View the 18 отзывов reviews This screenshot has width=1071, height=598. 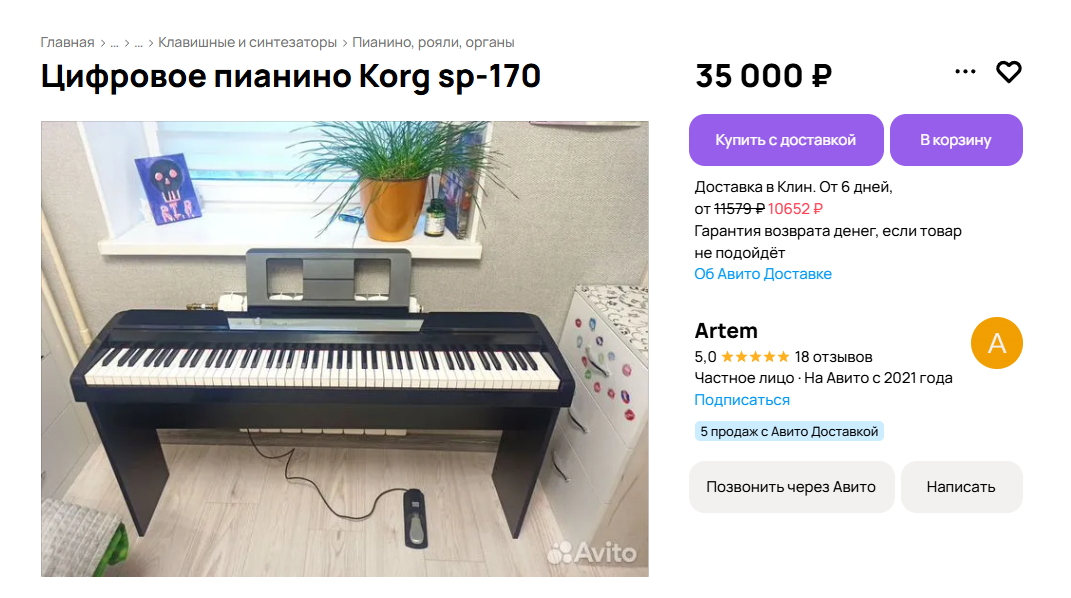point(833,357)
